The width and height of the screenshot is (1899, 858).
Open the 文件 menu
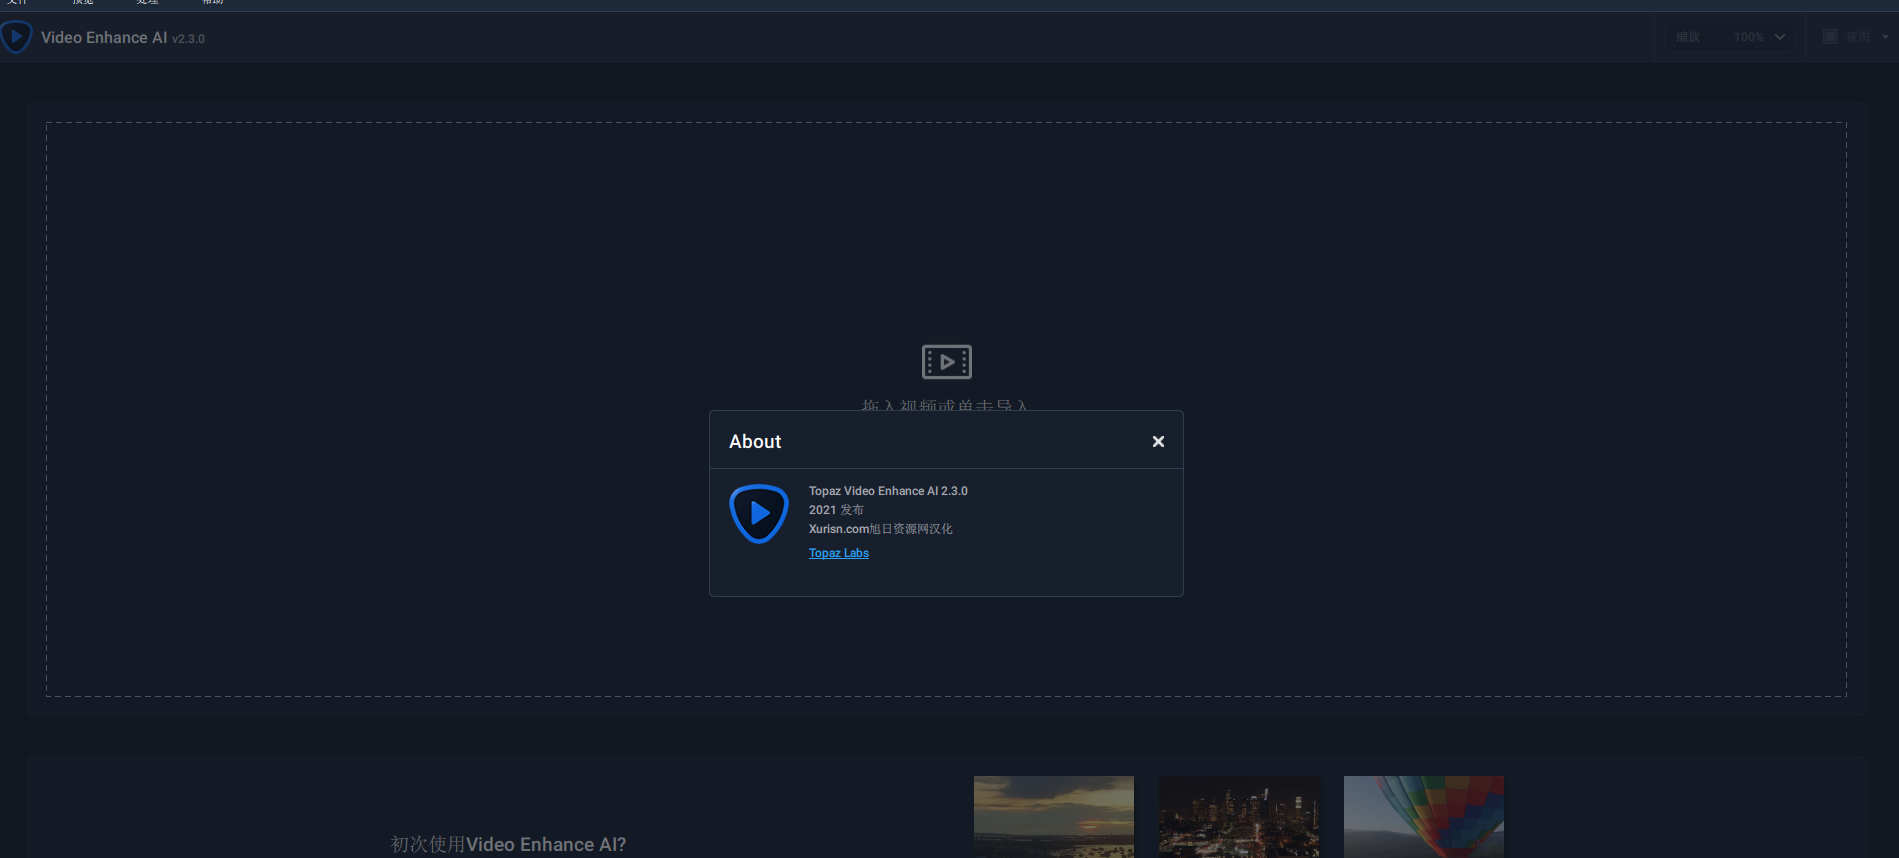[x=17, y=2]
